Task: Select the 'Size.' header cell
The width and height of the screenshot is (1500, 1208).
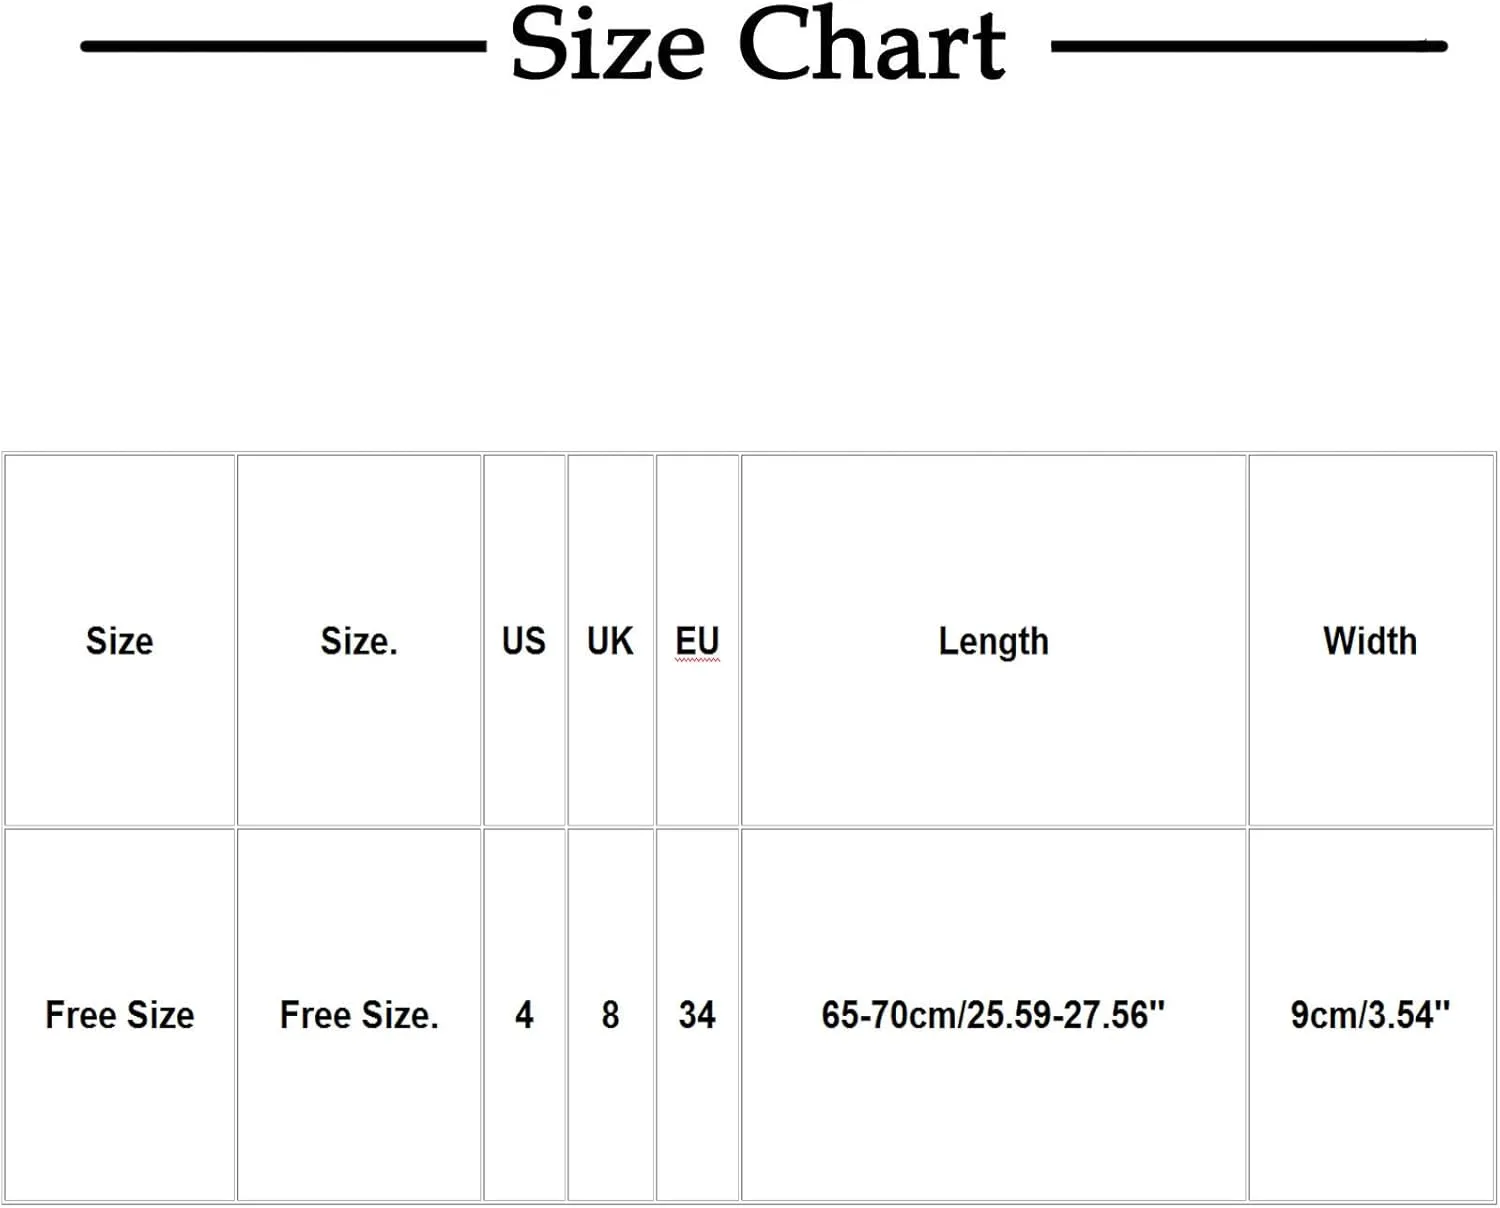Action: 359,641
